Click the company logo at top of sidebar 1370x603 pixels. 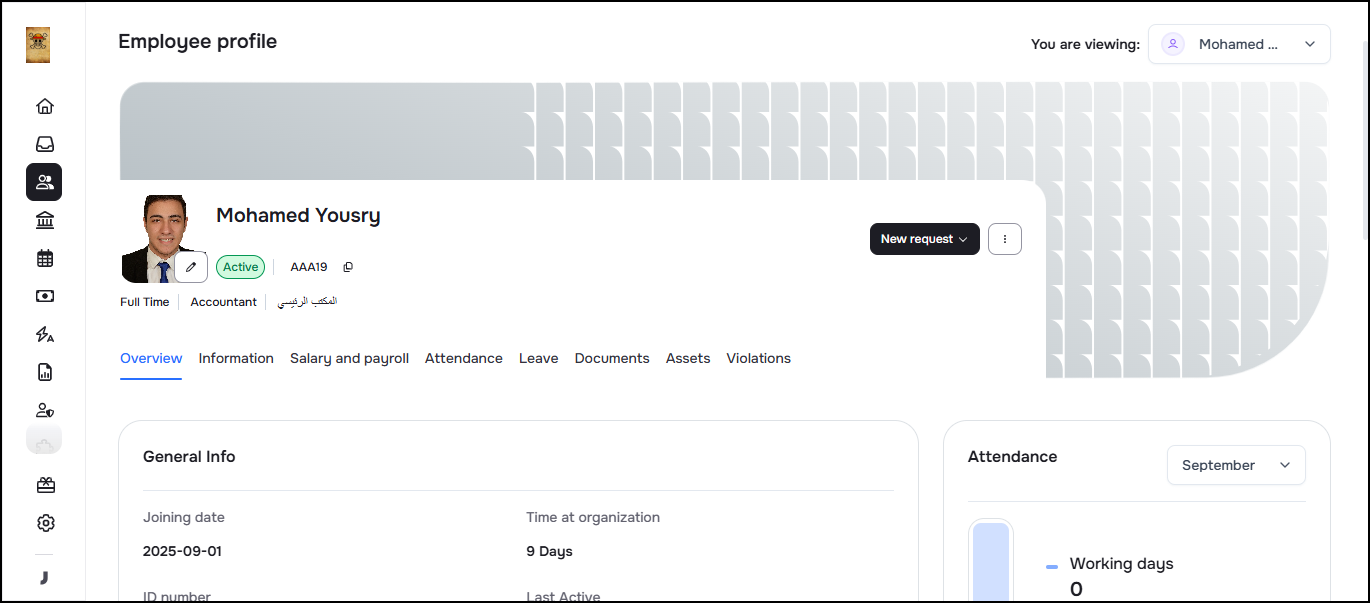(38, 45)
